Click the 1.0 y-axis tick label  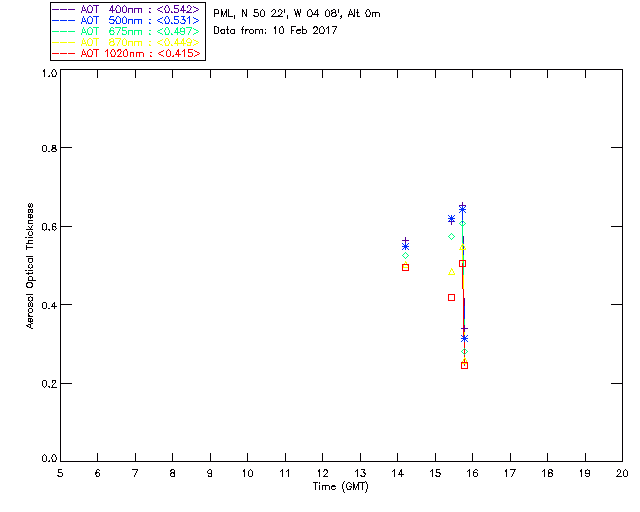coord(49,73)
